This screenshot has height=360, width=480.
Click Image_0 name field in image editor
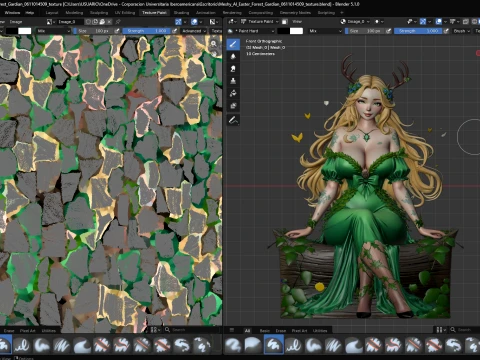click(70, 22)
